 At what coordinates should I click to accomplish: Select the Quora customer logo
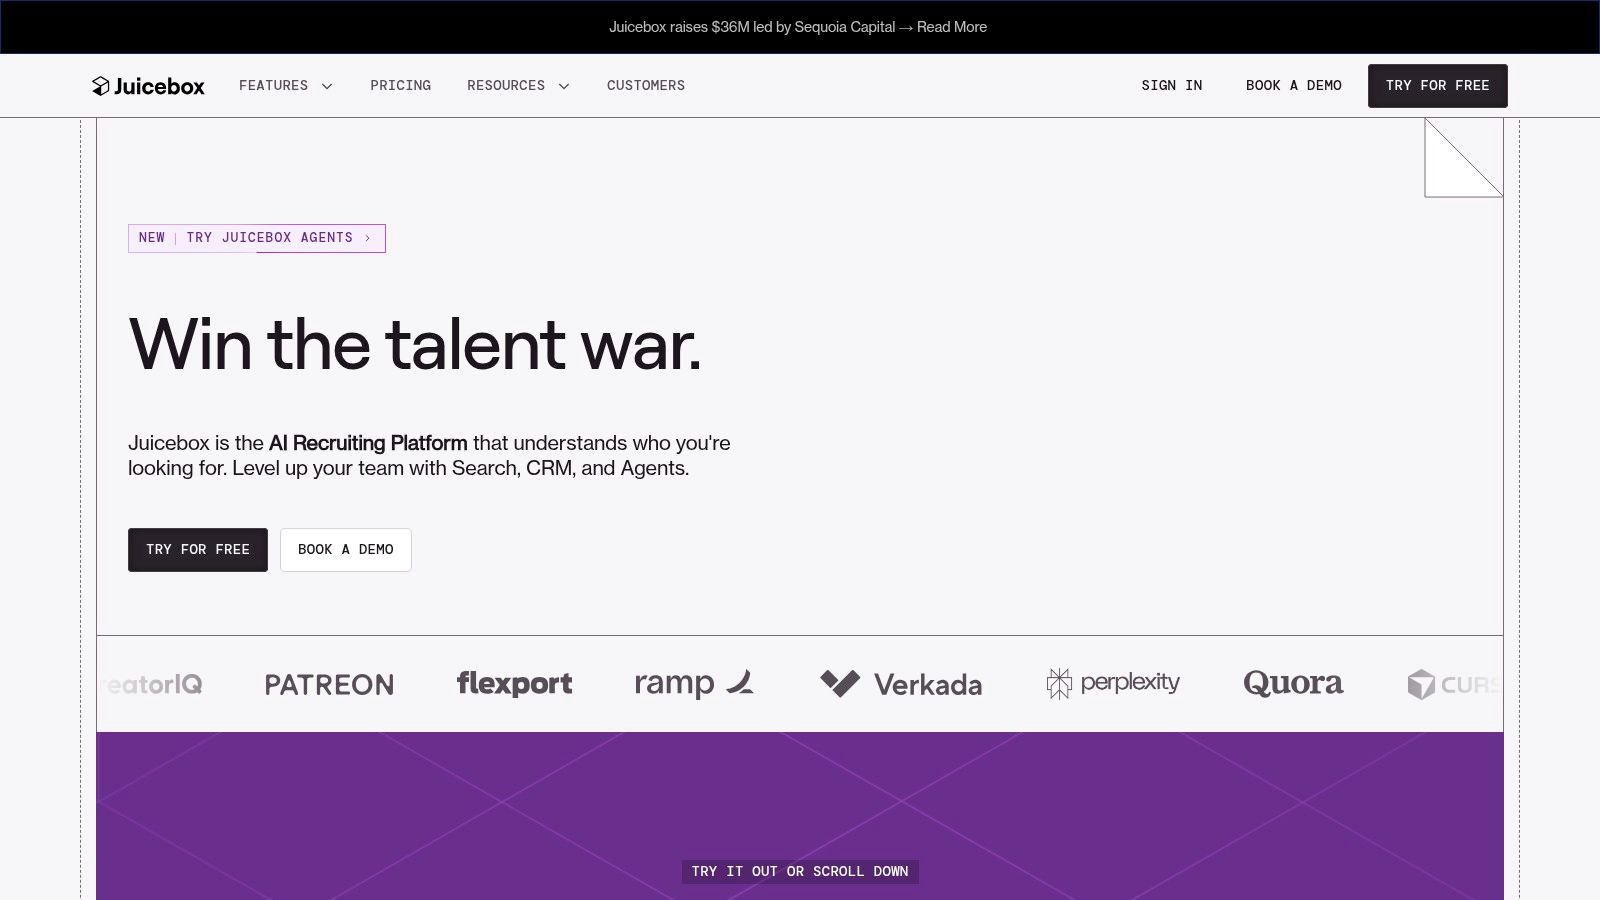pos(1293,683)
